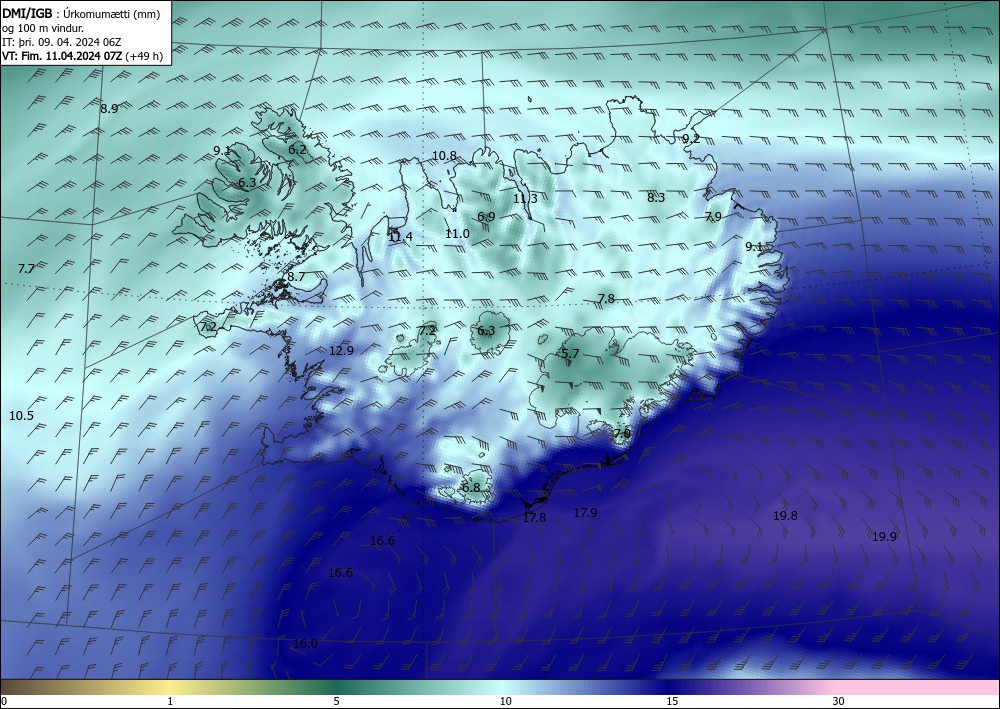Click the 11.3 map value
This screenshot has height=709, width=1000.
point(525,198)
